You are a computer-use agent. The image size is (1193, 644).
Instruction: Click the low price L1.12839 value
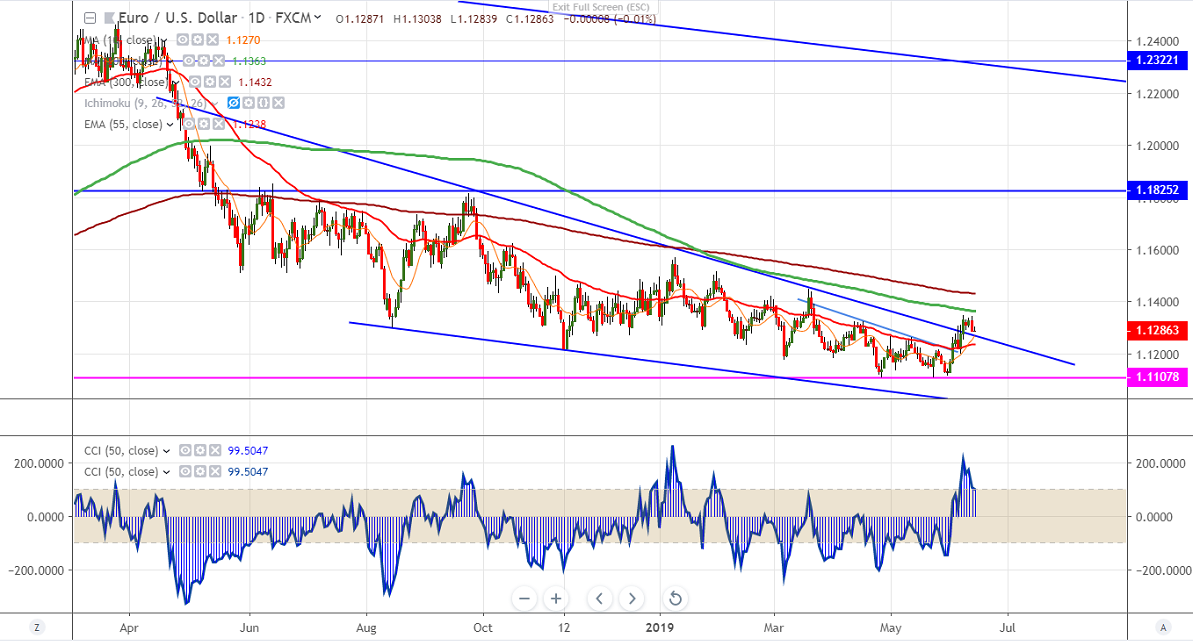[473, 19]
